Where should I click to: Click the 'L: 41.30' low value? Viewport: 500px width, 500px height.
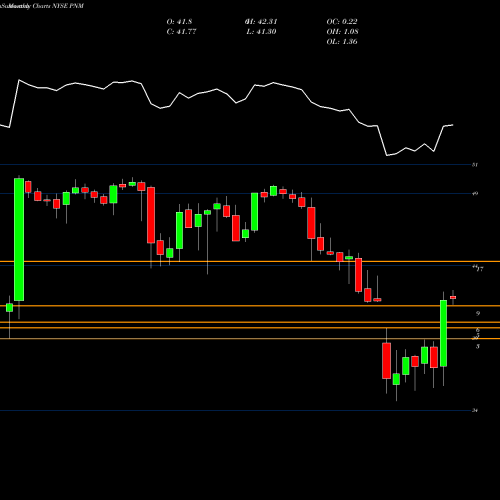[x=261, y=32]
